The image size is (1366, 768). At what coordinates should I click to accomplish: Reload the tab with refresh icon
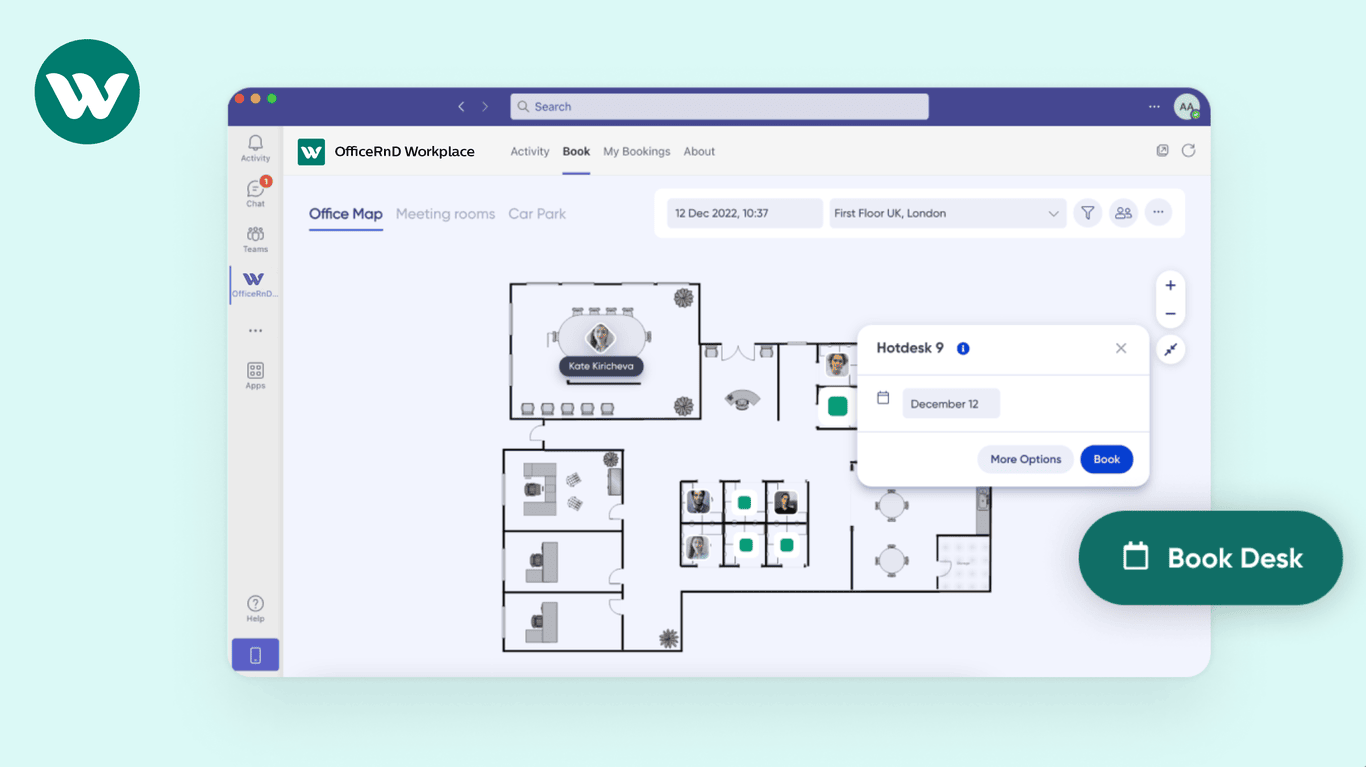1188,151
